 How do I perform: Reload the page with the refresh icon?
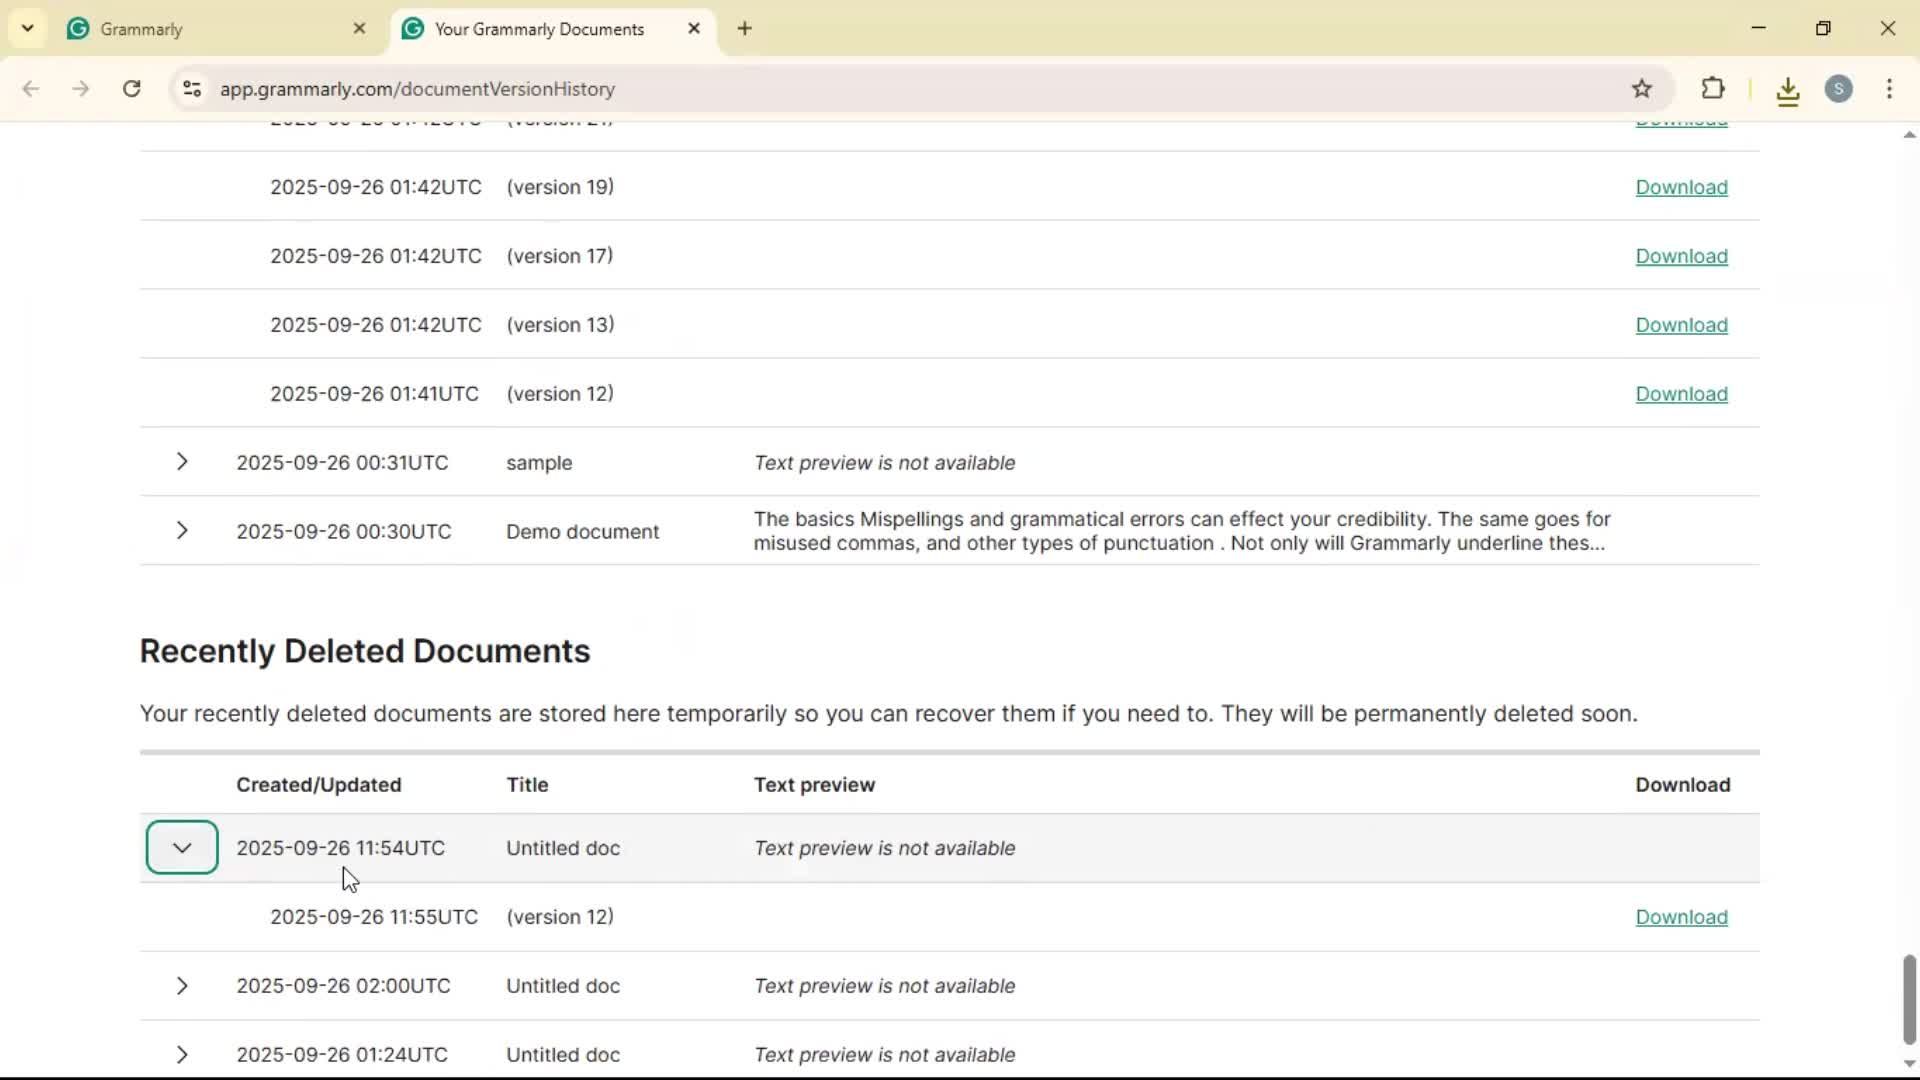132,88
